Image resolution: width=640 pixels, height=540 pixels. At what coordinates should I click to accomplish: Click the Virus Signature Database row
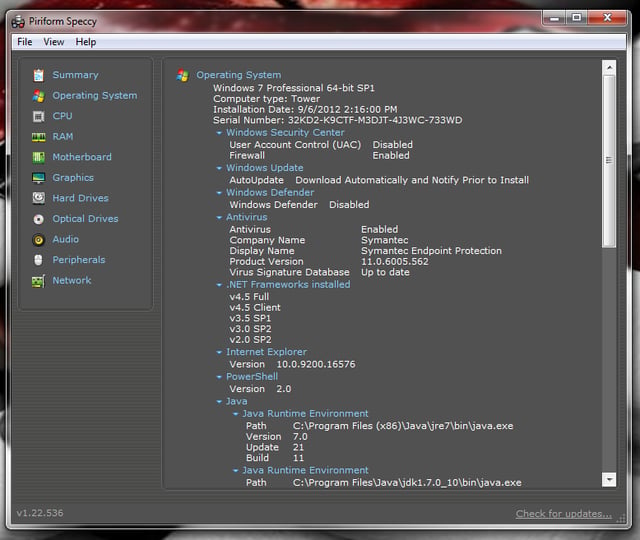coord(320,272)
